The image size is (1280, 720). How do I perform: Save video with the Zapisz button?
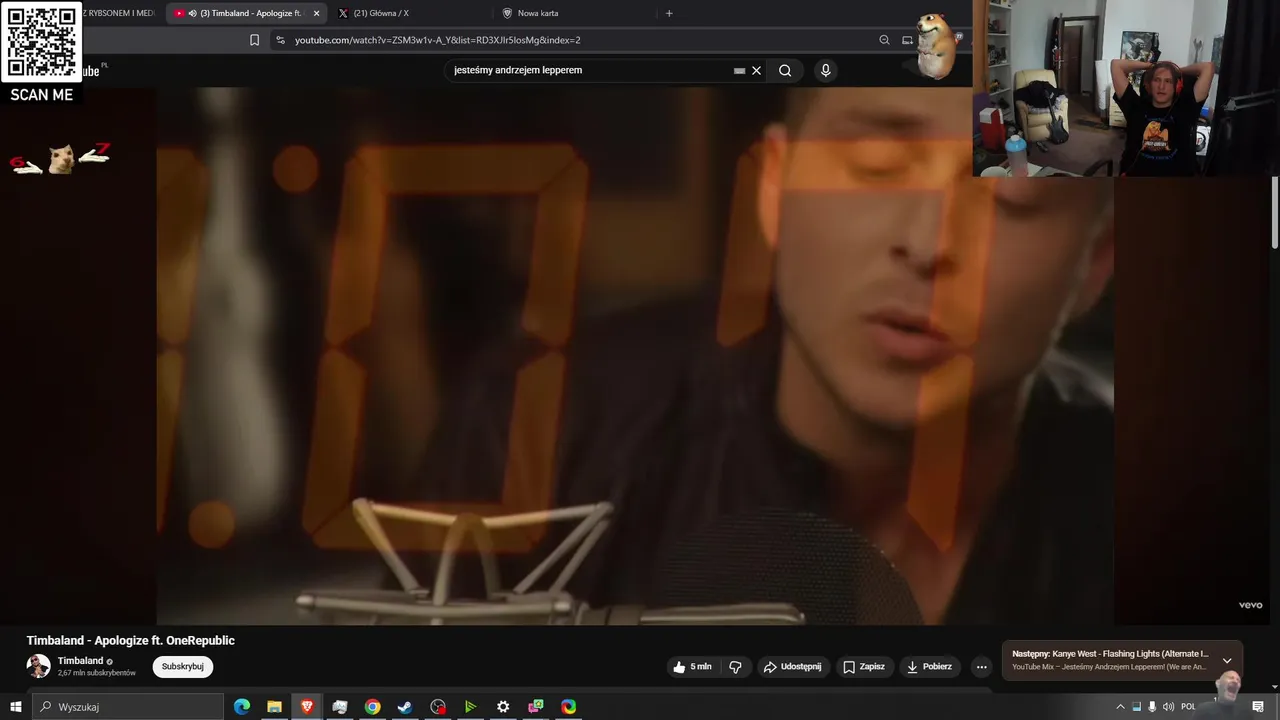864,667
